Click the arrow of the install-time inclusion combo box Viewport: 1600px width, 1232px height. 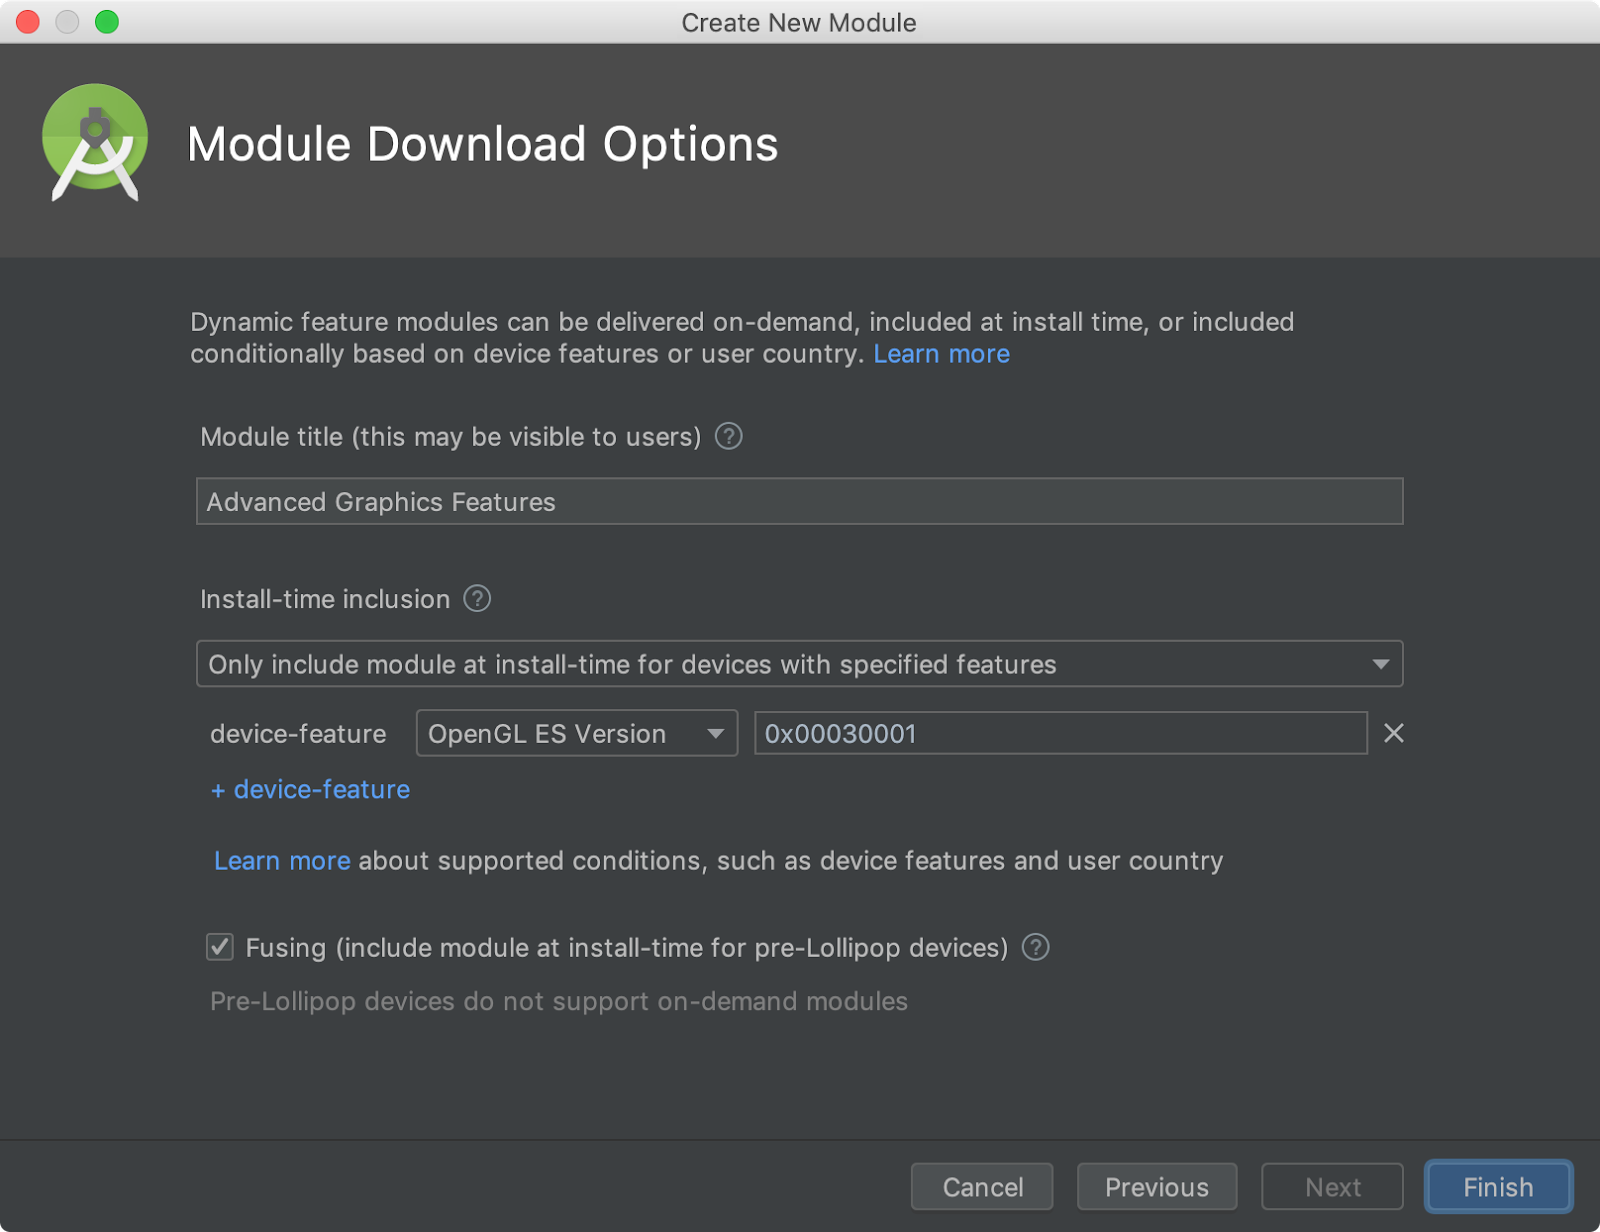1381,664
